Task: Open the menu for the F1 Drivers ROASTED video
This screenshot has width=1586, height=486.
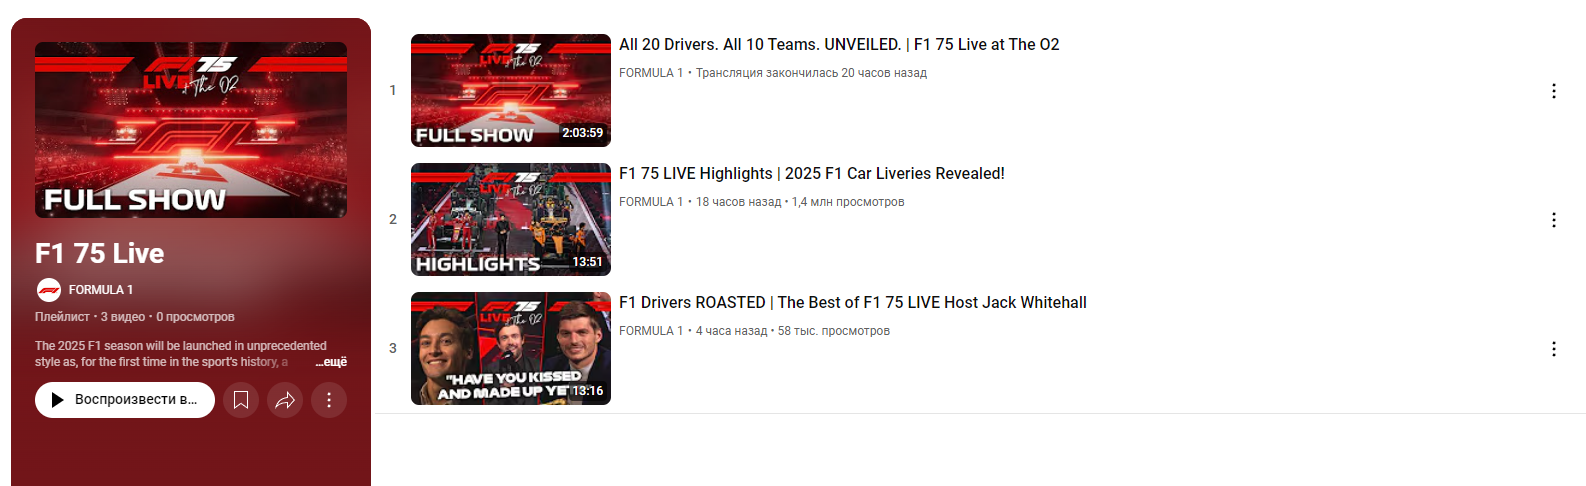Action: click(1554, 349)
